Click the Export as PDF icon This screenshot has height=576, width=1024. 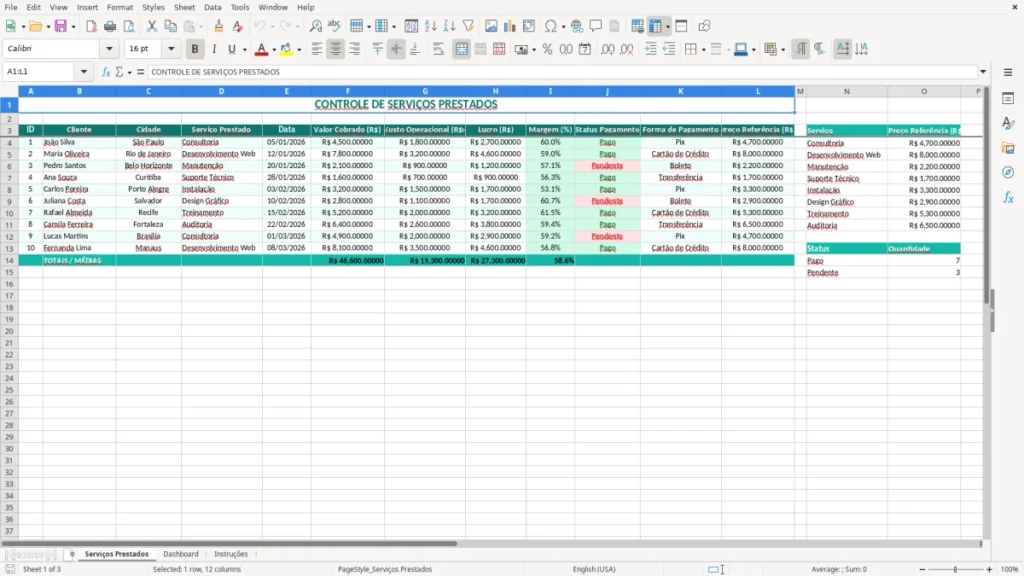(x=91, y=26)
